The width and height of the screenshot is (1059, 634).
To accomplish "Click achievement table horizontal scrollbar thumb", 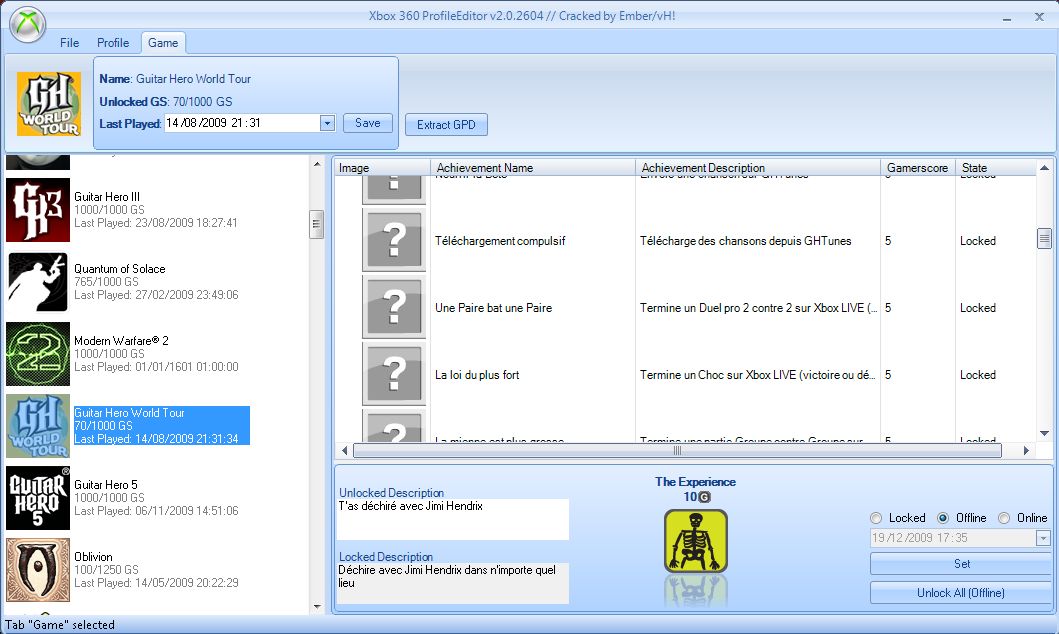I will coord(677,450).
